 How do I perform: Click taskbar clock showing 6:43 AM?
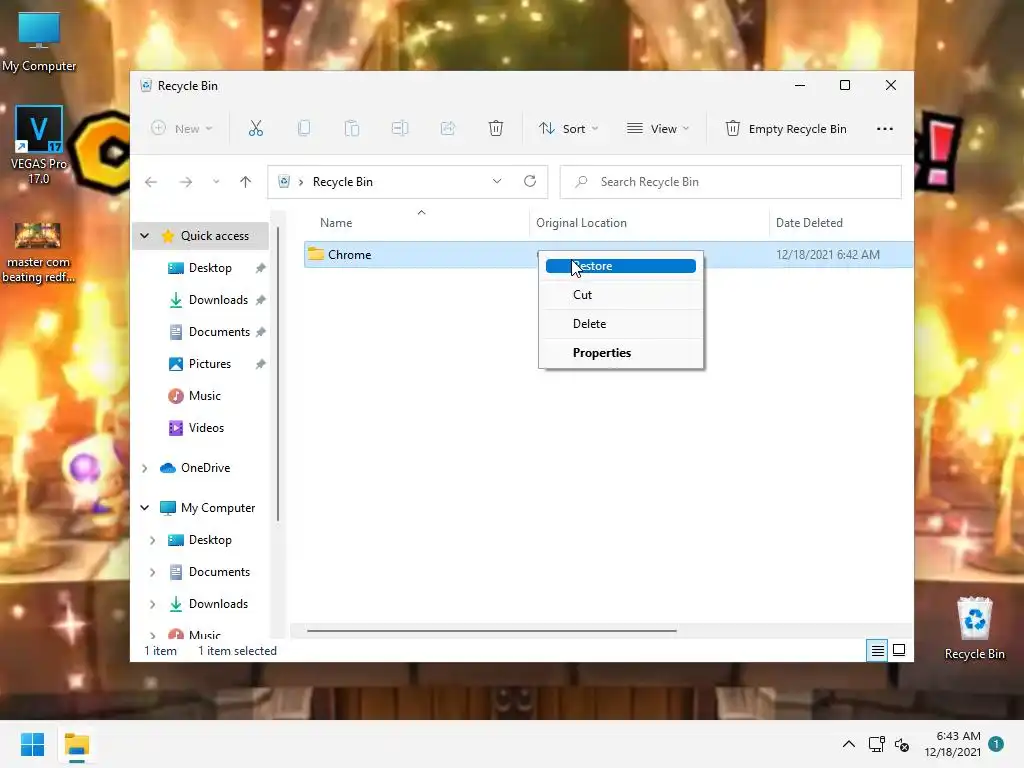[952, 744]
